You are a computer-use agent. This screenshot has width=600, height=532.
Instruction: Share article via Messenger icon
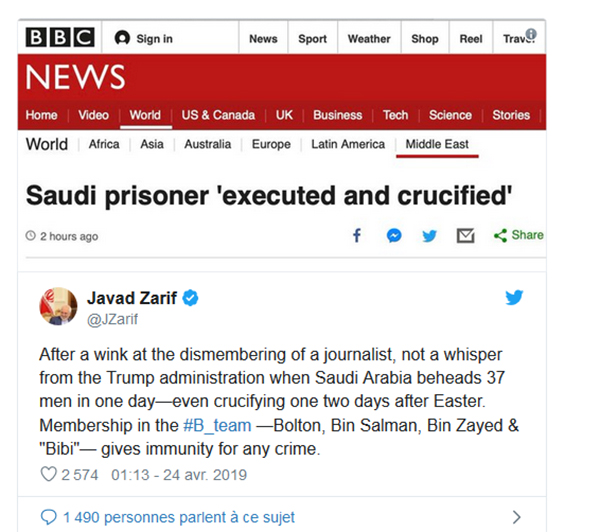click(394, 236)
